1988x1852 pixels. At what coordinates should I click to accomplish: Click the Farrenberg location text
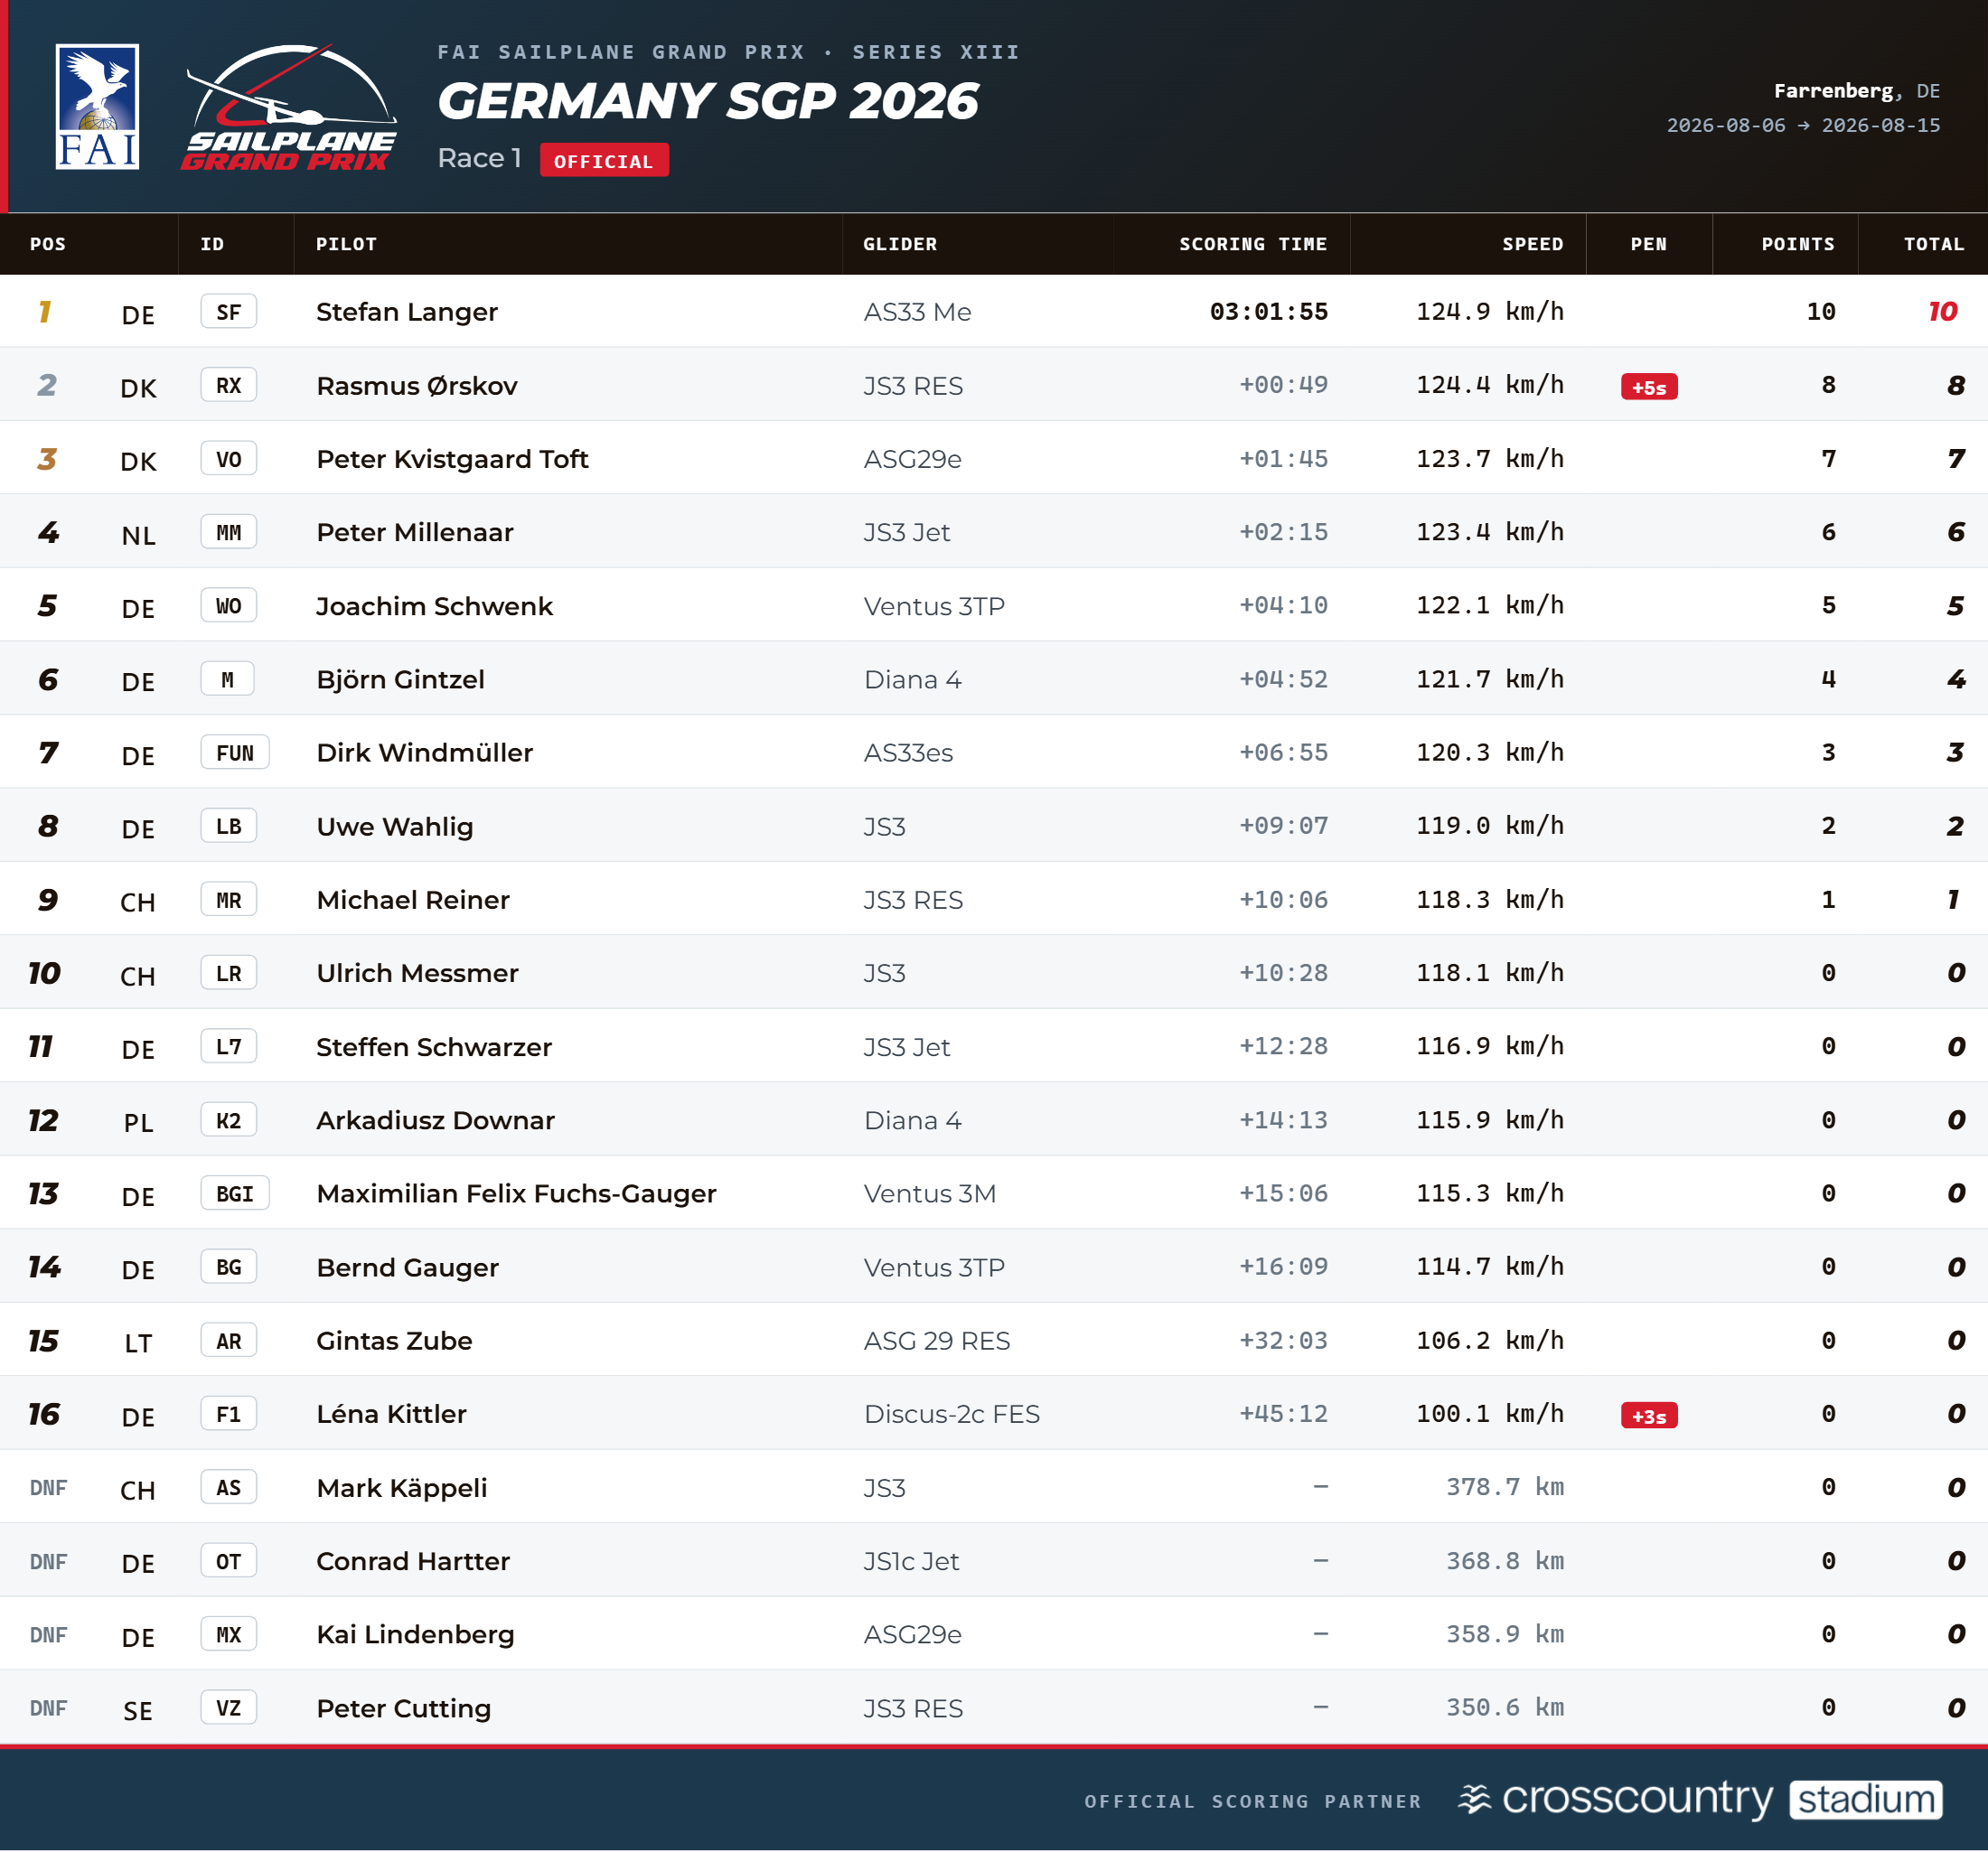[x=1833, y=91]
